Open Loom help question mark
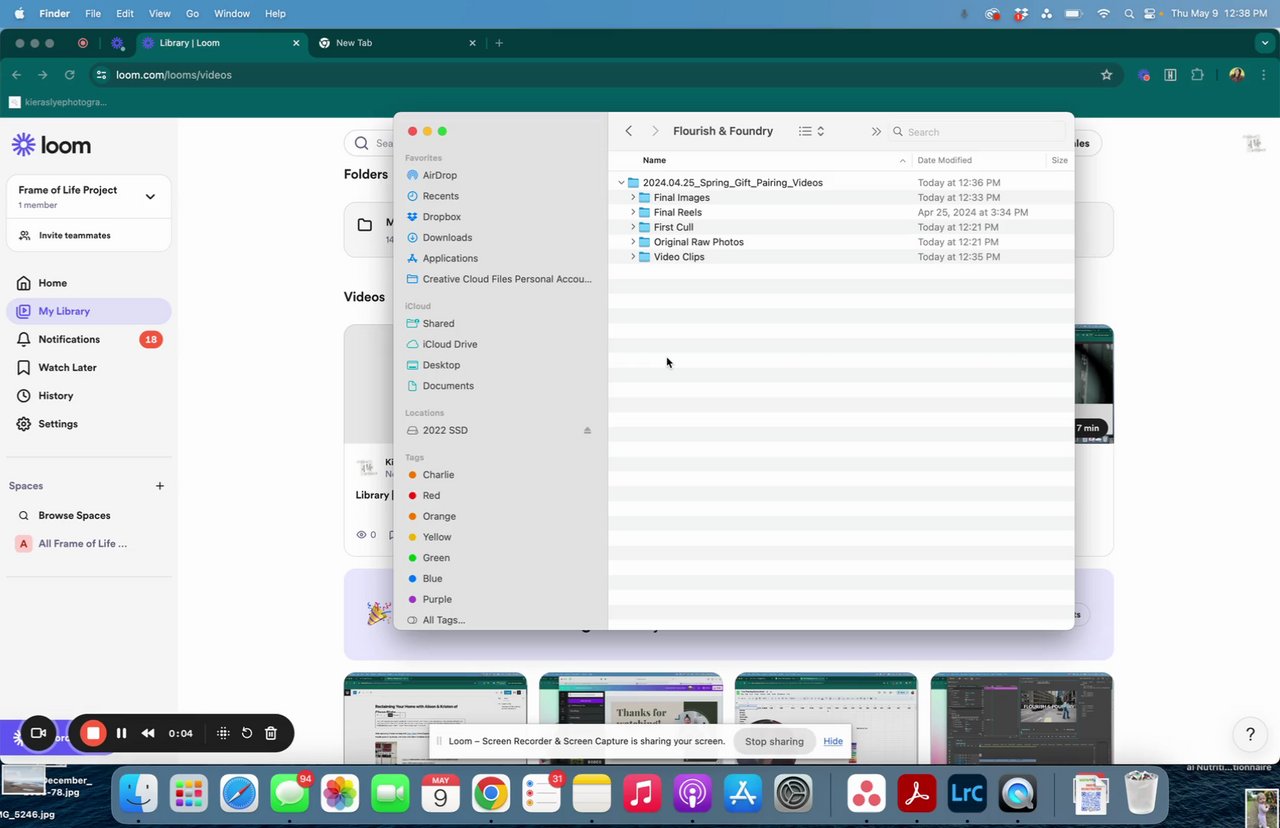 (1250, 735)
